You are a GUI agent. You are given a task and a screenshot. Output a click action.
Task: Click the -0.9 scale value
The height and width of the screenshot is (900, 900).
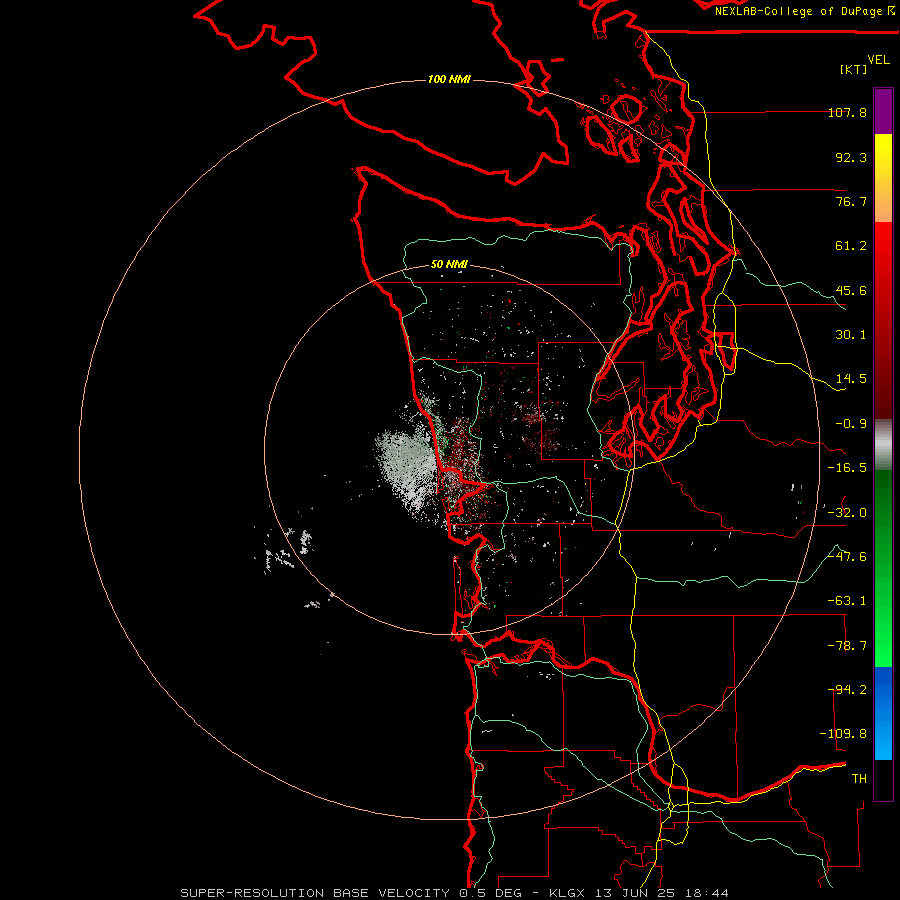tap(851, 424)
